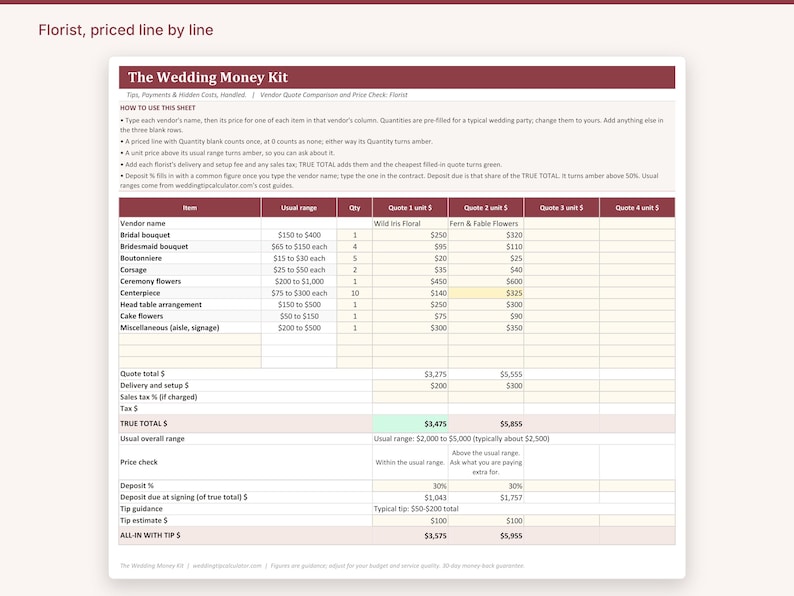Select "Miscellaneous (aisle, signage)" row label
This screenshot has width=794, height=596.
pos(170,328)
